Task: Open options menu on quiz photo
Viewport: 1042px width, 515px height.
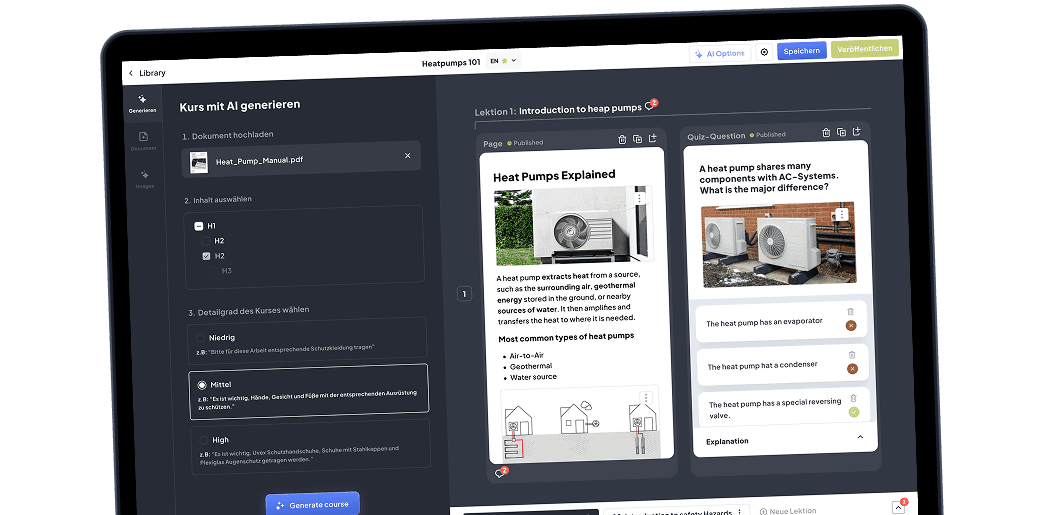Action: pyautogui.click(x=842, y=214)
